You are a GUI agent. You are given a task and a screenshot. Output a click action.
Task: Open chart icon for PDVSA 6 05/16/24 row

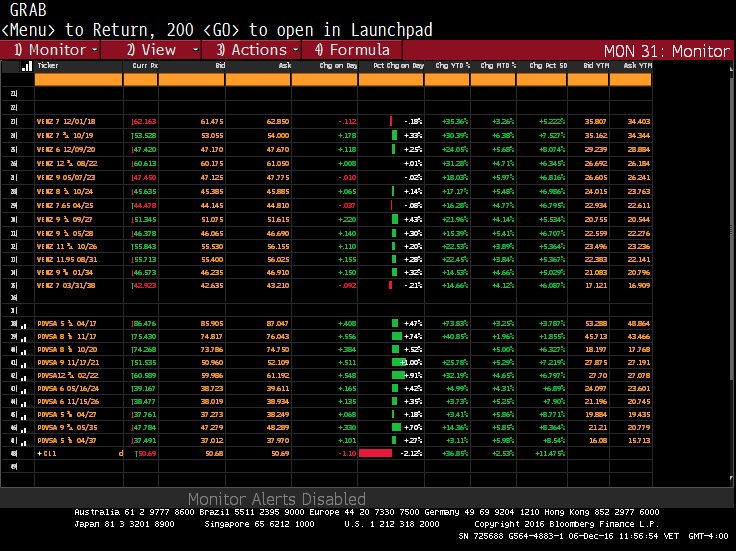click(x=24, y=390)
